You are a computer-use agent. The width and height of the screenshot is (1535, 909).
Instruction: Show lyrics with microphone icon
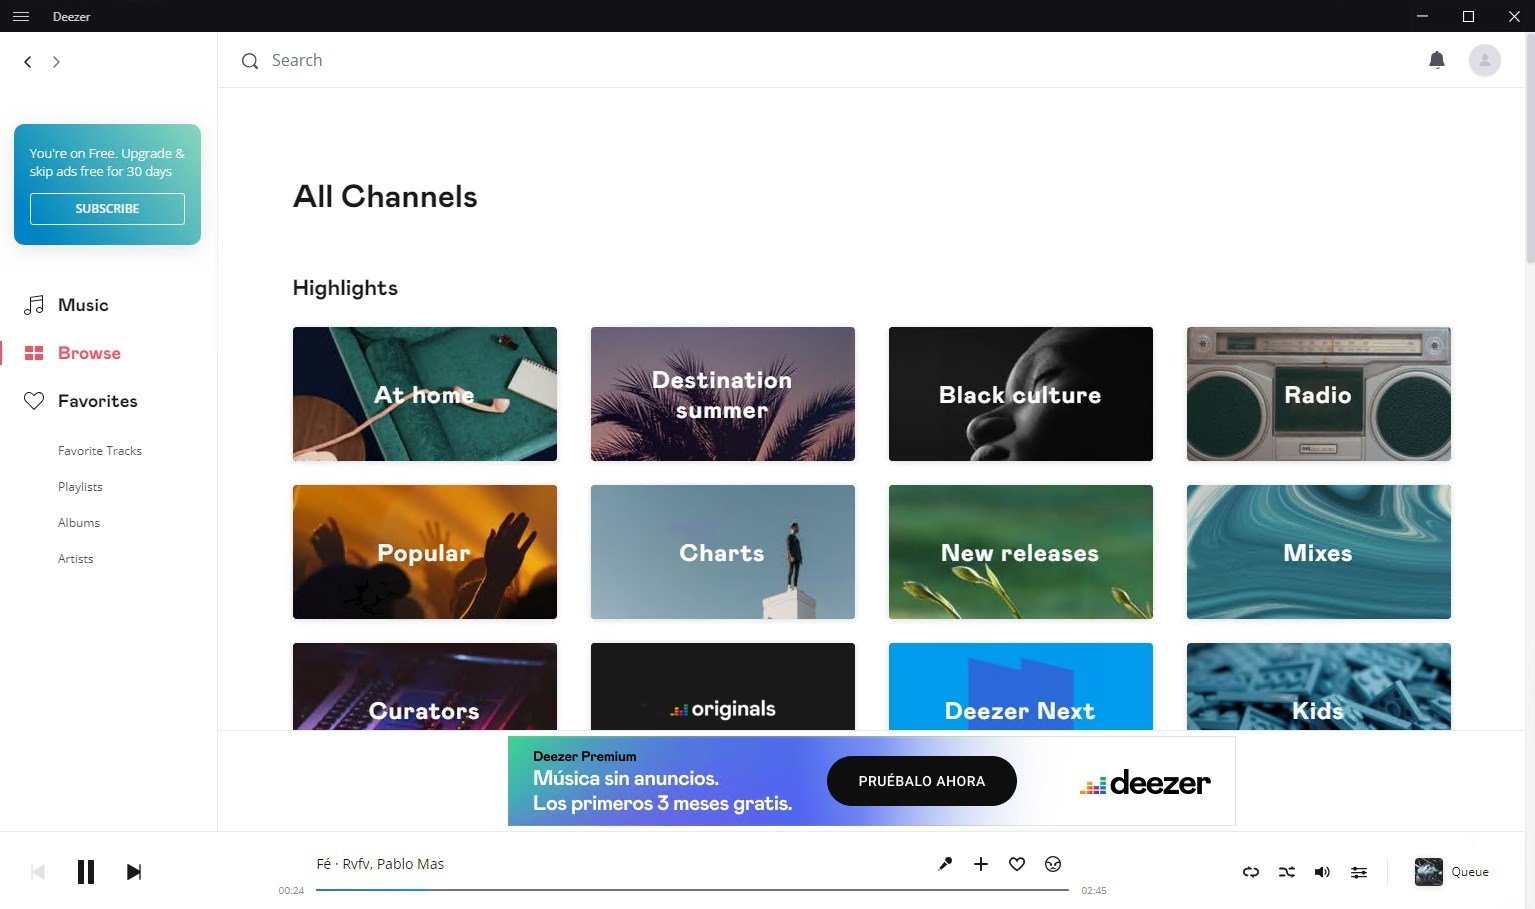coord(945,864)
